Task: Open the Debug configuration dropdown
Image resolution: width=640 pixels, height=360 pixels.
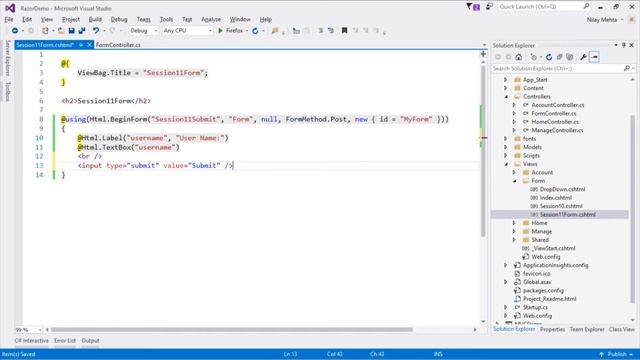Action: click(x=143, y=31)
